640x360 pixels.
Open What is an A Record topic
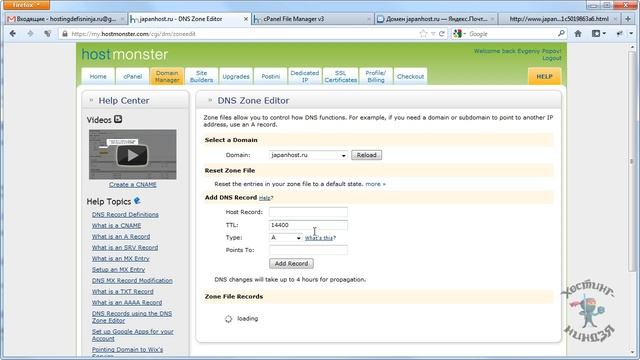[121, 236]
